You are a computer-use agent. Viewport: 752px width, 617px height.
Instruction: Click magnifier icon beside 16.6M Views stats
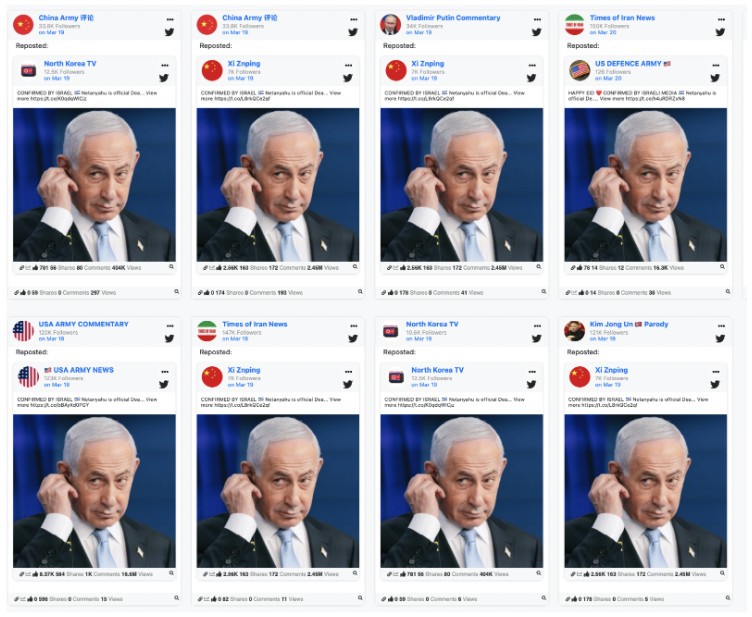click(x=171, y=573)
